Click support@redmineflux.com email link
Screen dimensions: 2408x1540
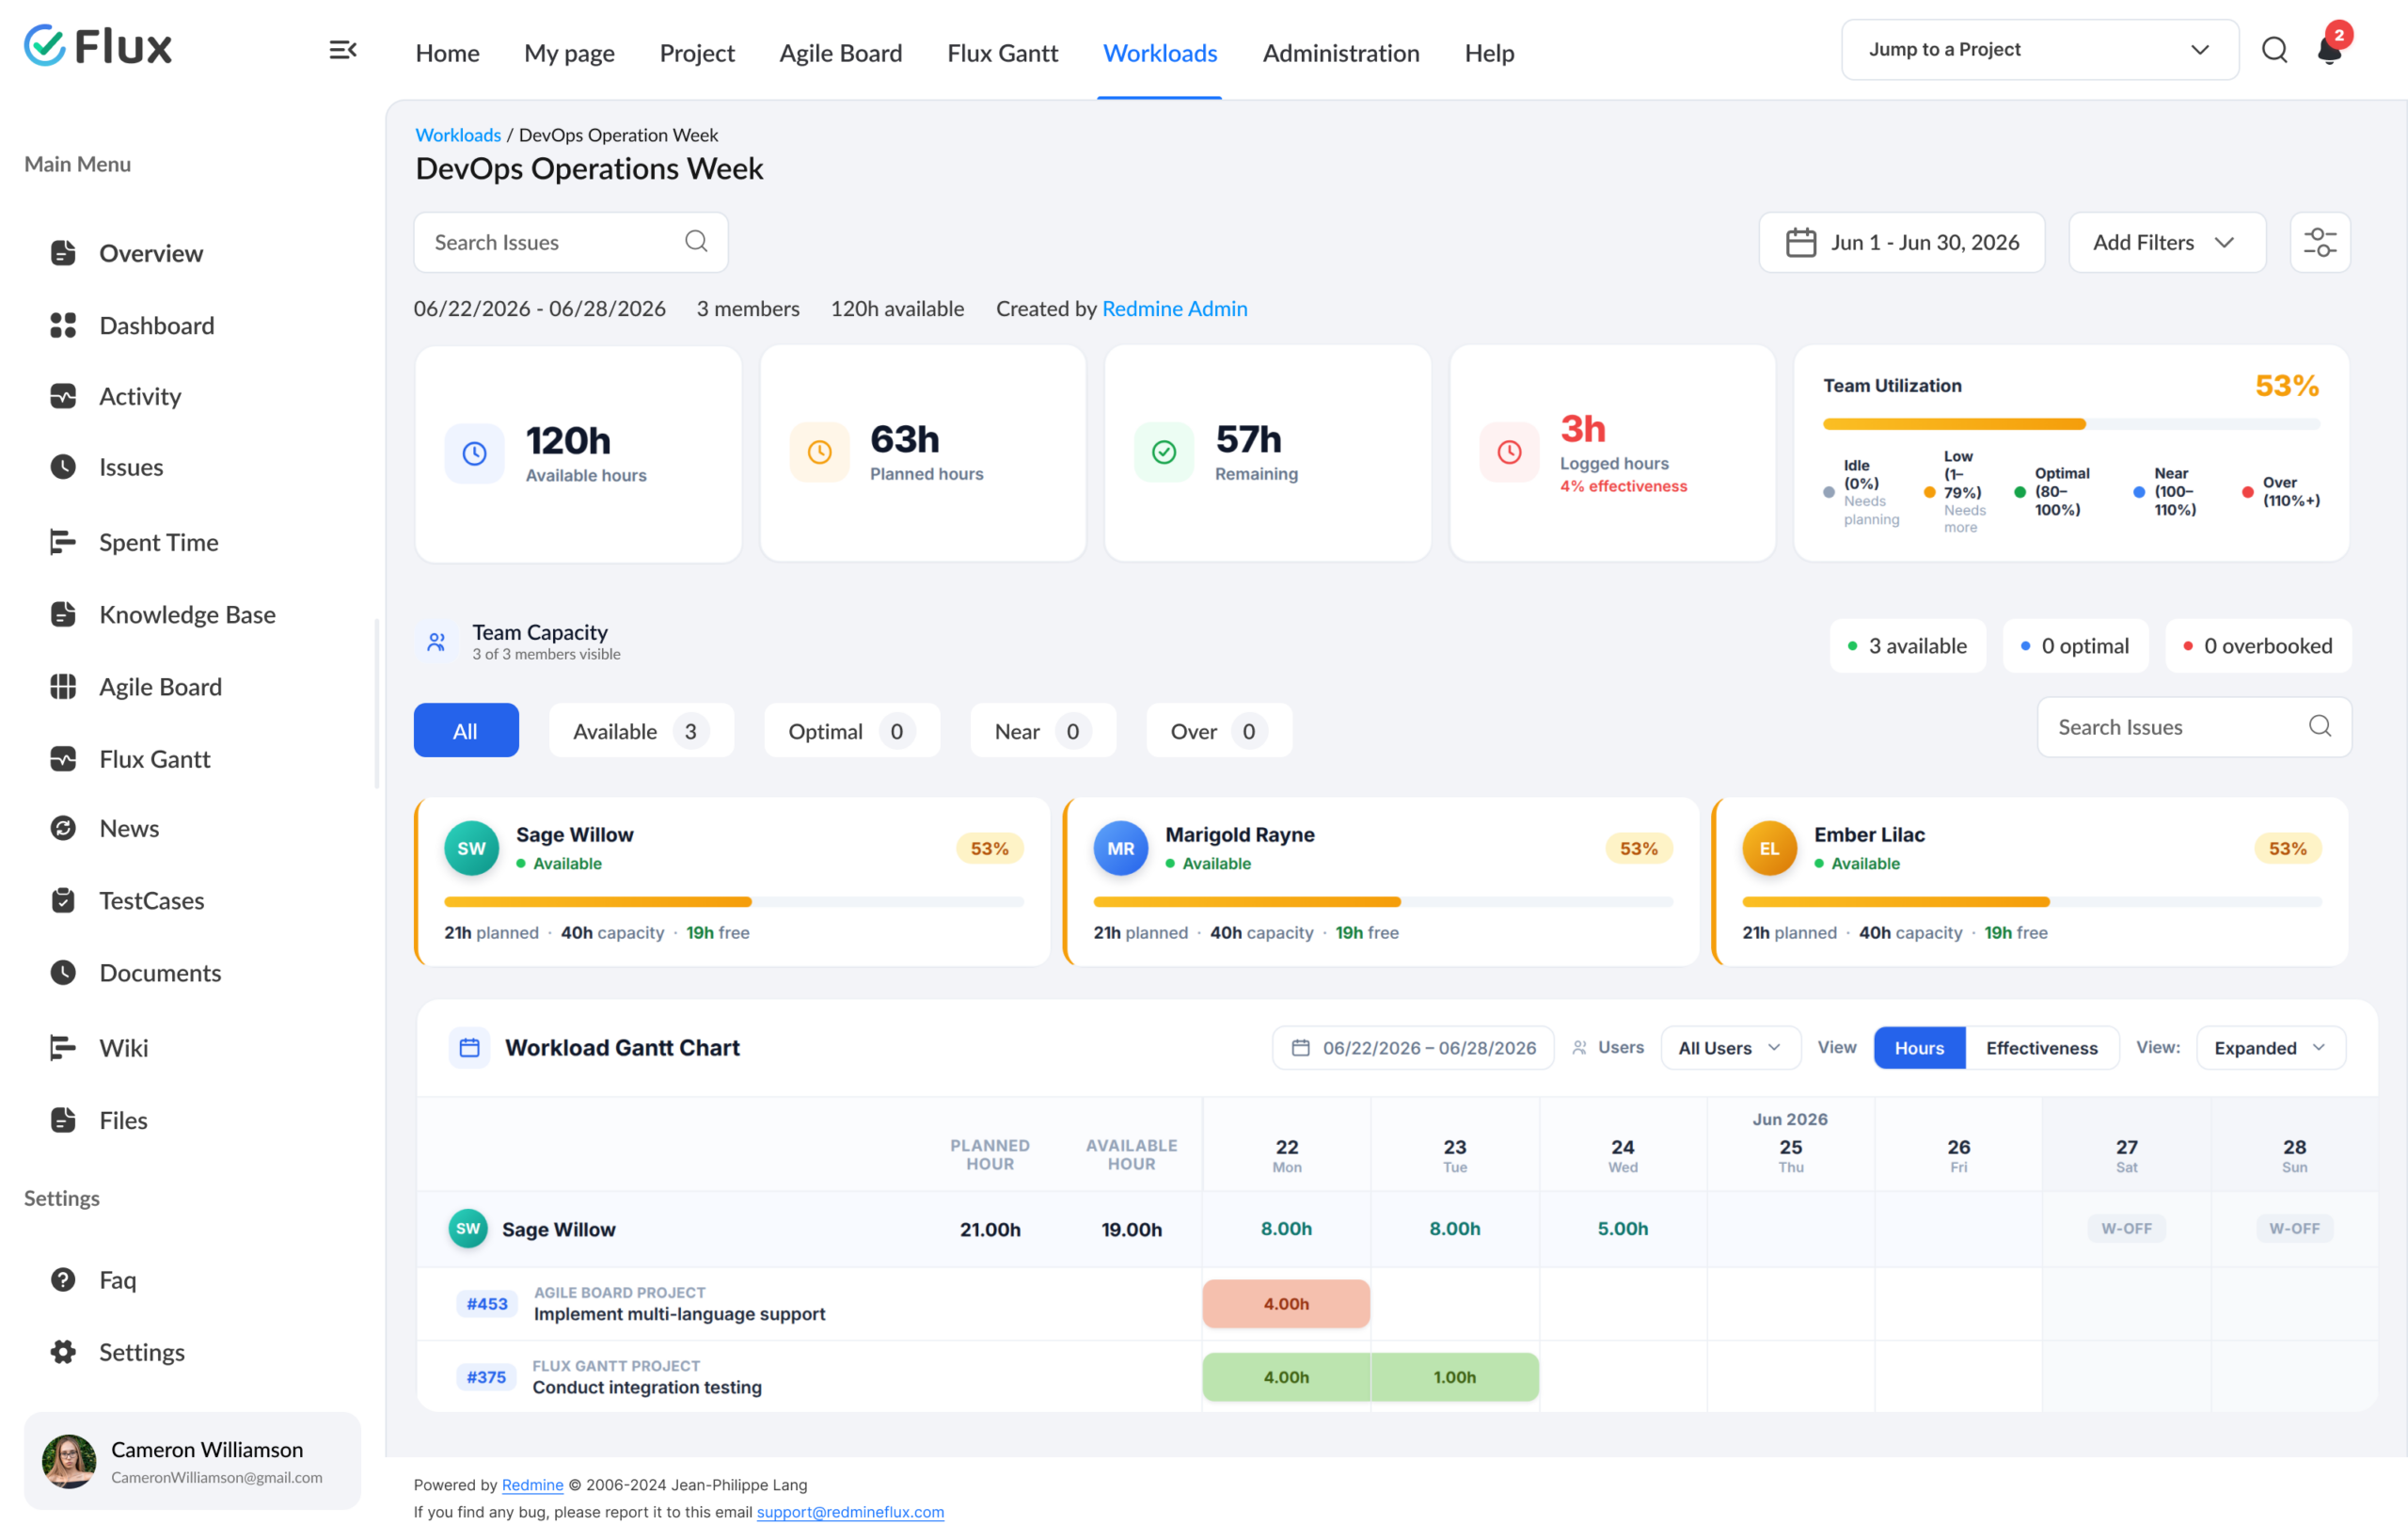coord(850,1512)
